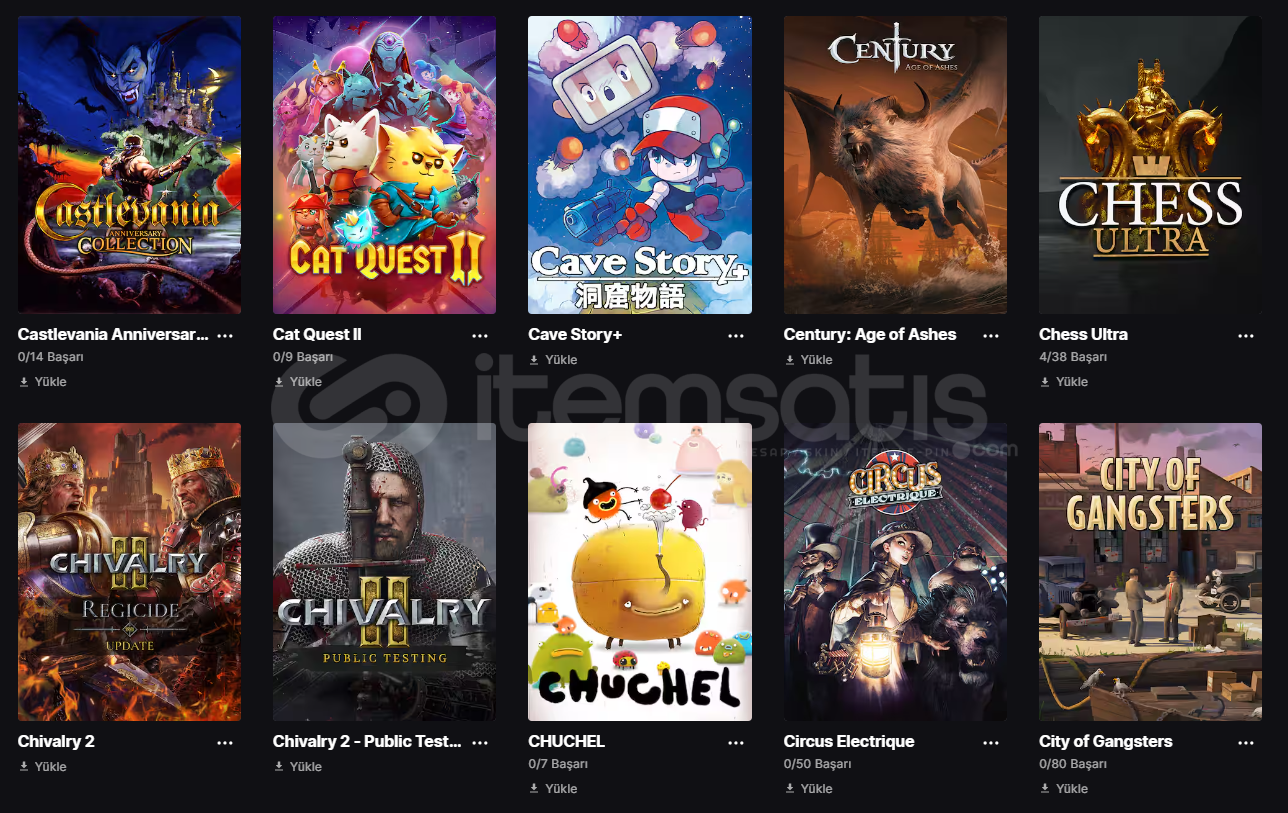
Task: Open three-dot options for Century: Age of Ashes
Action: (991, 335)
